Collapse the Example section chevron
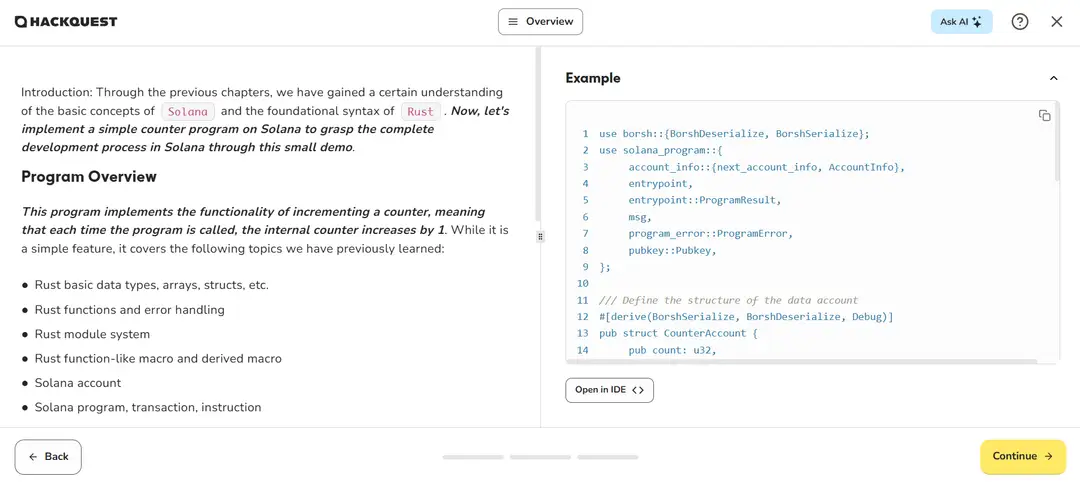The image size is (1080, 482). pyautogui.click(x=1053, y=78)
